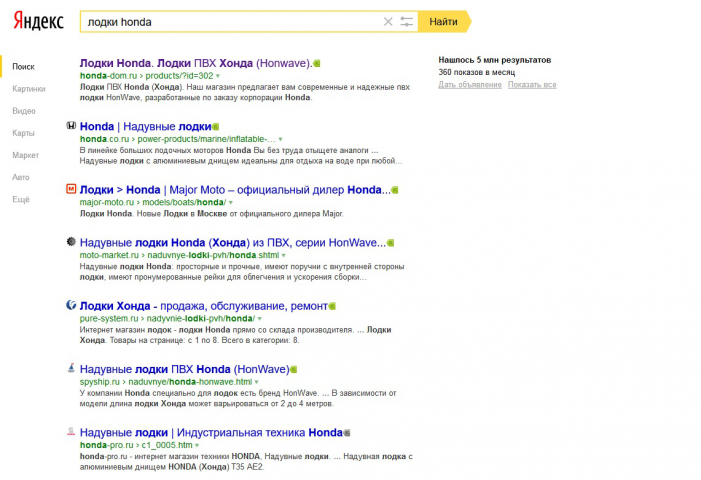This screenshot has height=480, width=701.
Task: Open 'Лодки Honda. Лодки ПВХ Хонда' result
Action: click(x=196, y=63)
